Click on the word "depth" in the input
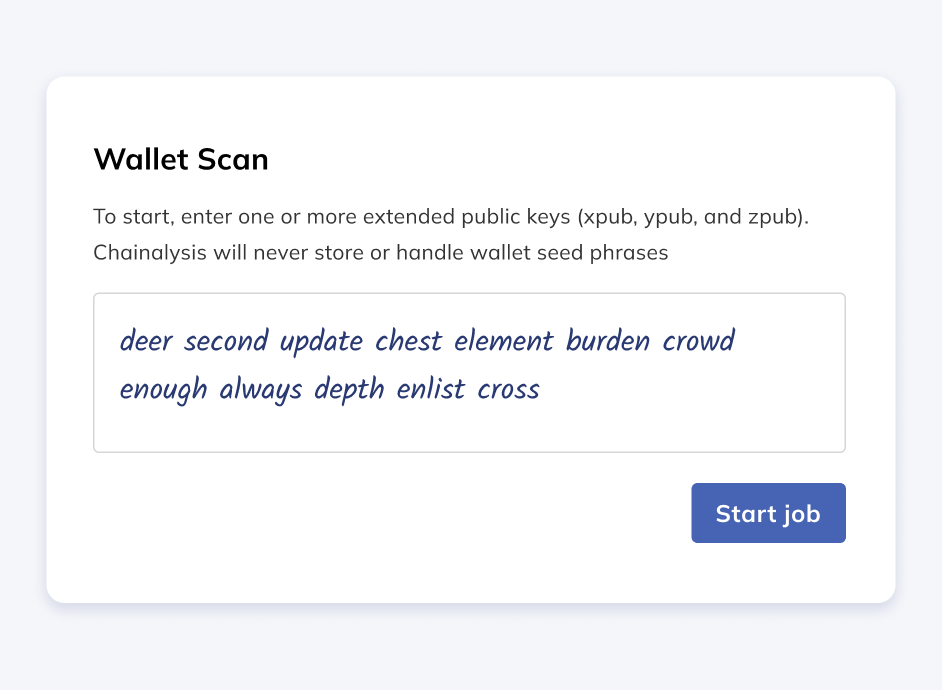 [x=349, y=389]
